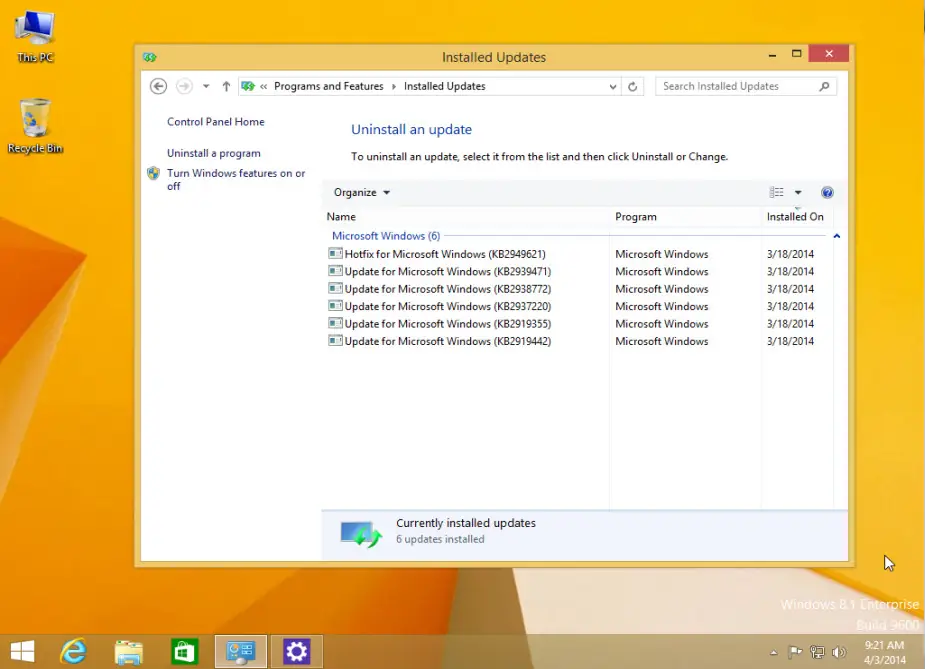This screenshot has width=925, height=669.
Task: Sort by the Installed On column header
Action: pos(796,217)
